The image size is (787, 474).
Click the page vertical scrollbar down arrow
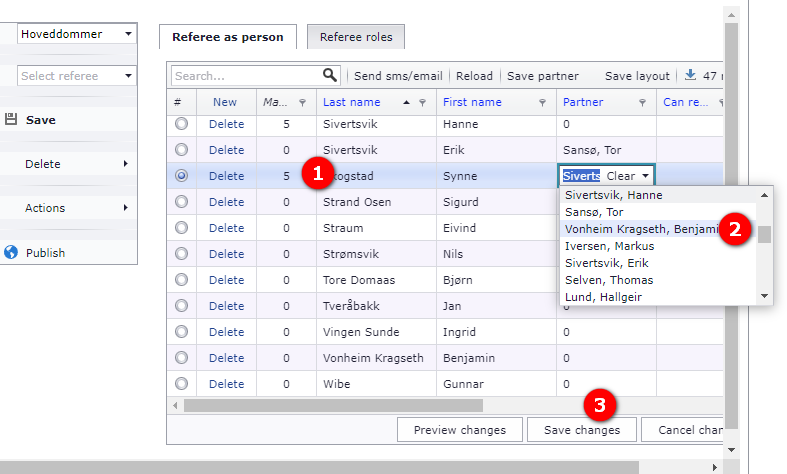[x=731, y=449]
